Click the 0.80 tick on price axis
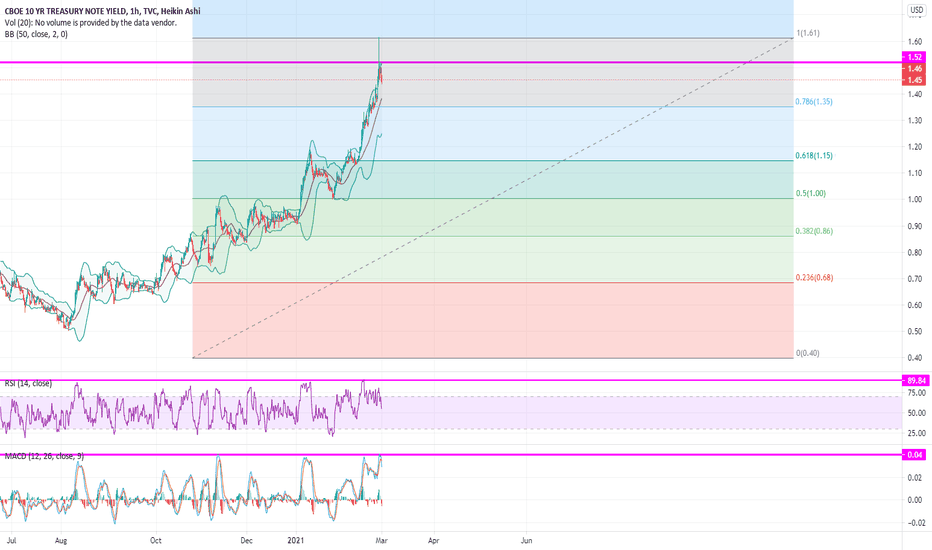 point(915,253)
